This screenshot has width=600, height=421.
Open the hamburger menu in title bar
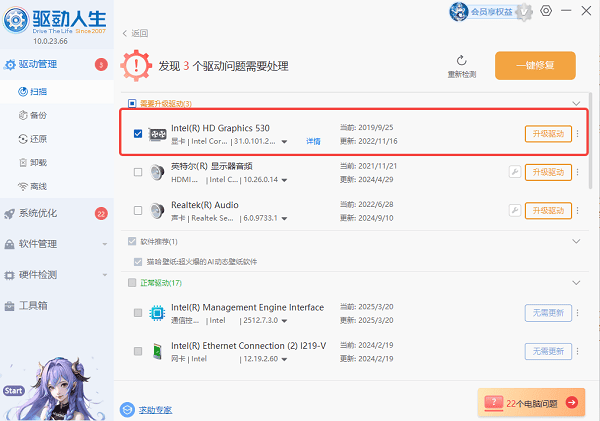click(x=566, y=11)
